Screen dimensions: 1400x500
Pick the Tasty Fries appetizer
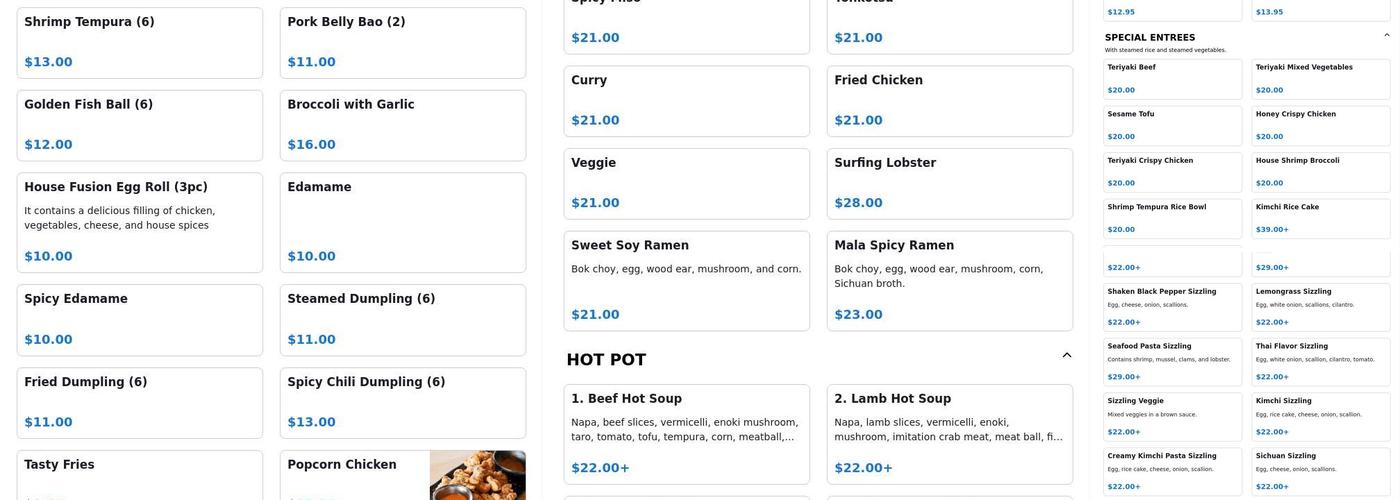click(139, 475)
